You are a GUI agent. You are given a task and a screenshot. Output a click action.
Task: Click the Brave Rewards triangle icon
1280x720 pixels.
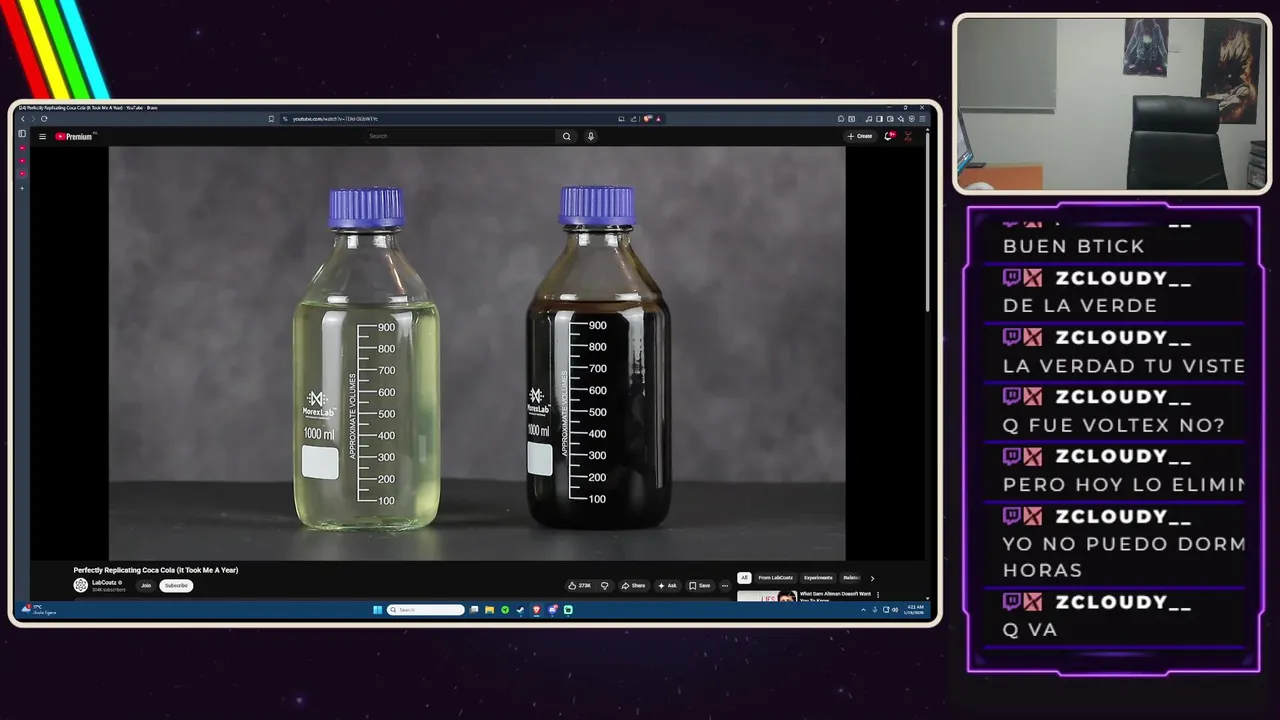[x=659, y=119]
